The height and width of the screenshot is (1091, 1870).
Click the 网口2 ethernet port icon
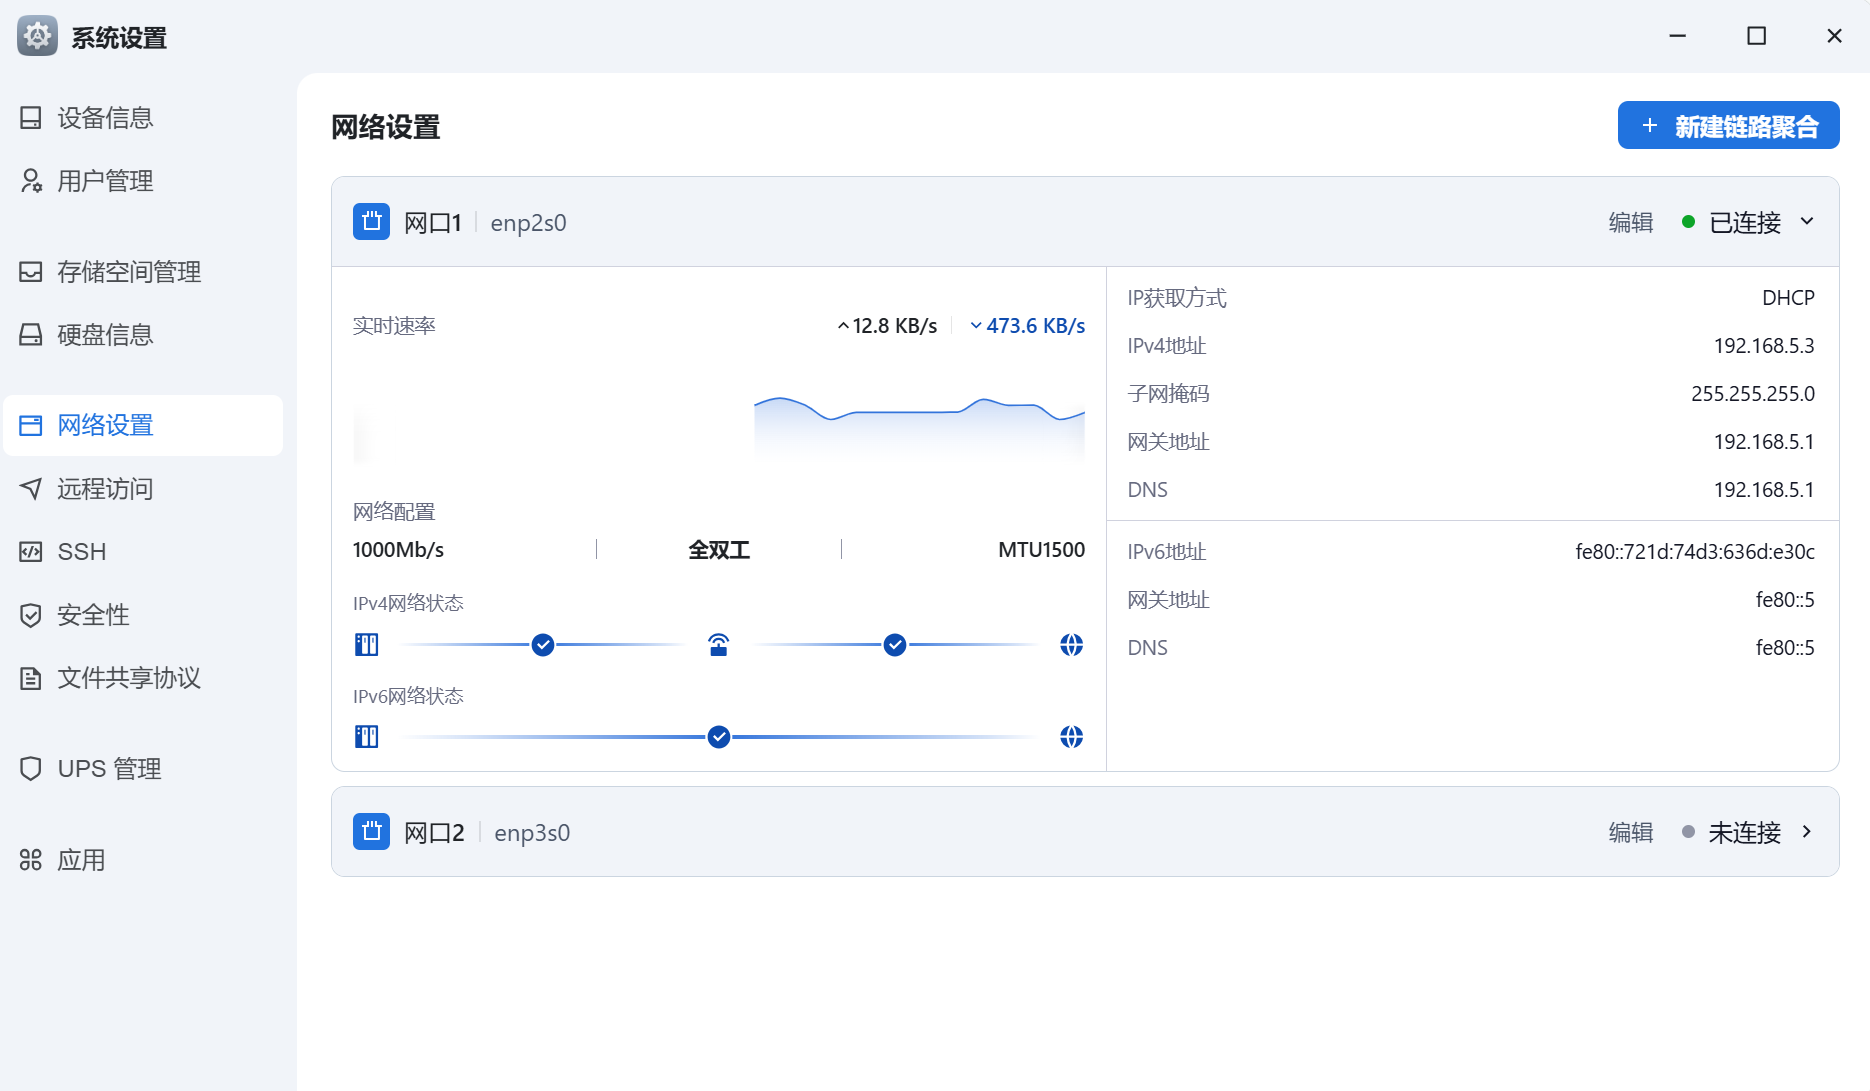(x=371, y=832)
